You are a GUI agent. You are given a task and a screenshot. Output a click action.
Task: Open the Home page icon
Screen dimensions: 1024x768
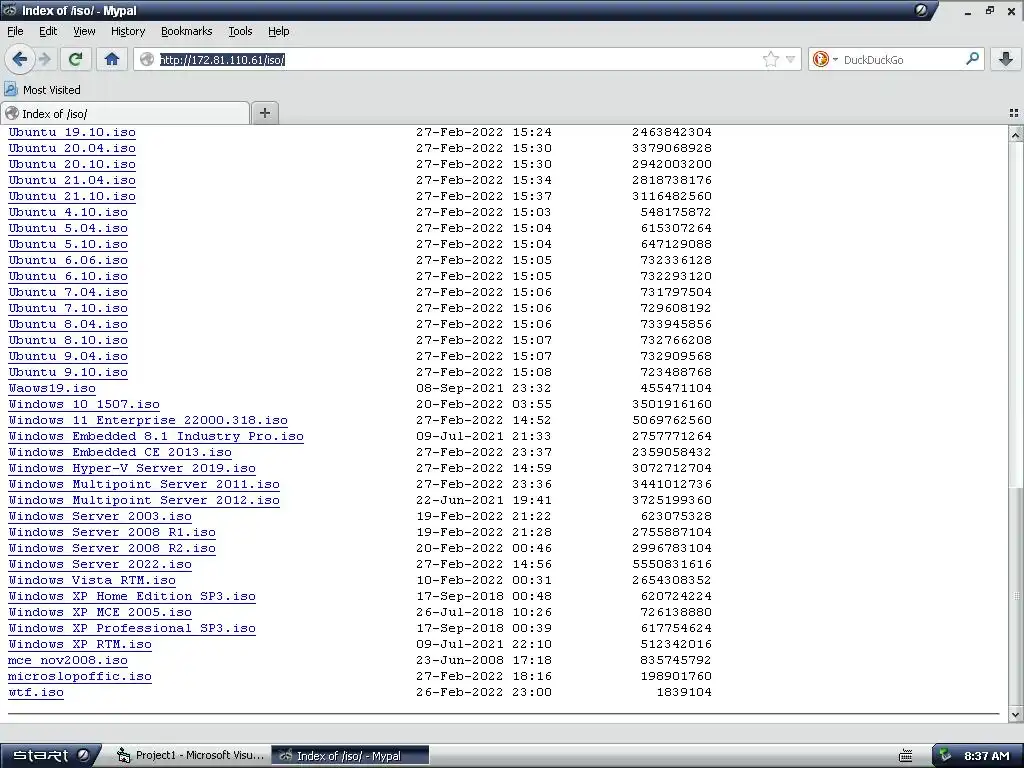tap(112, 59)
